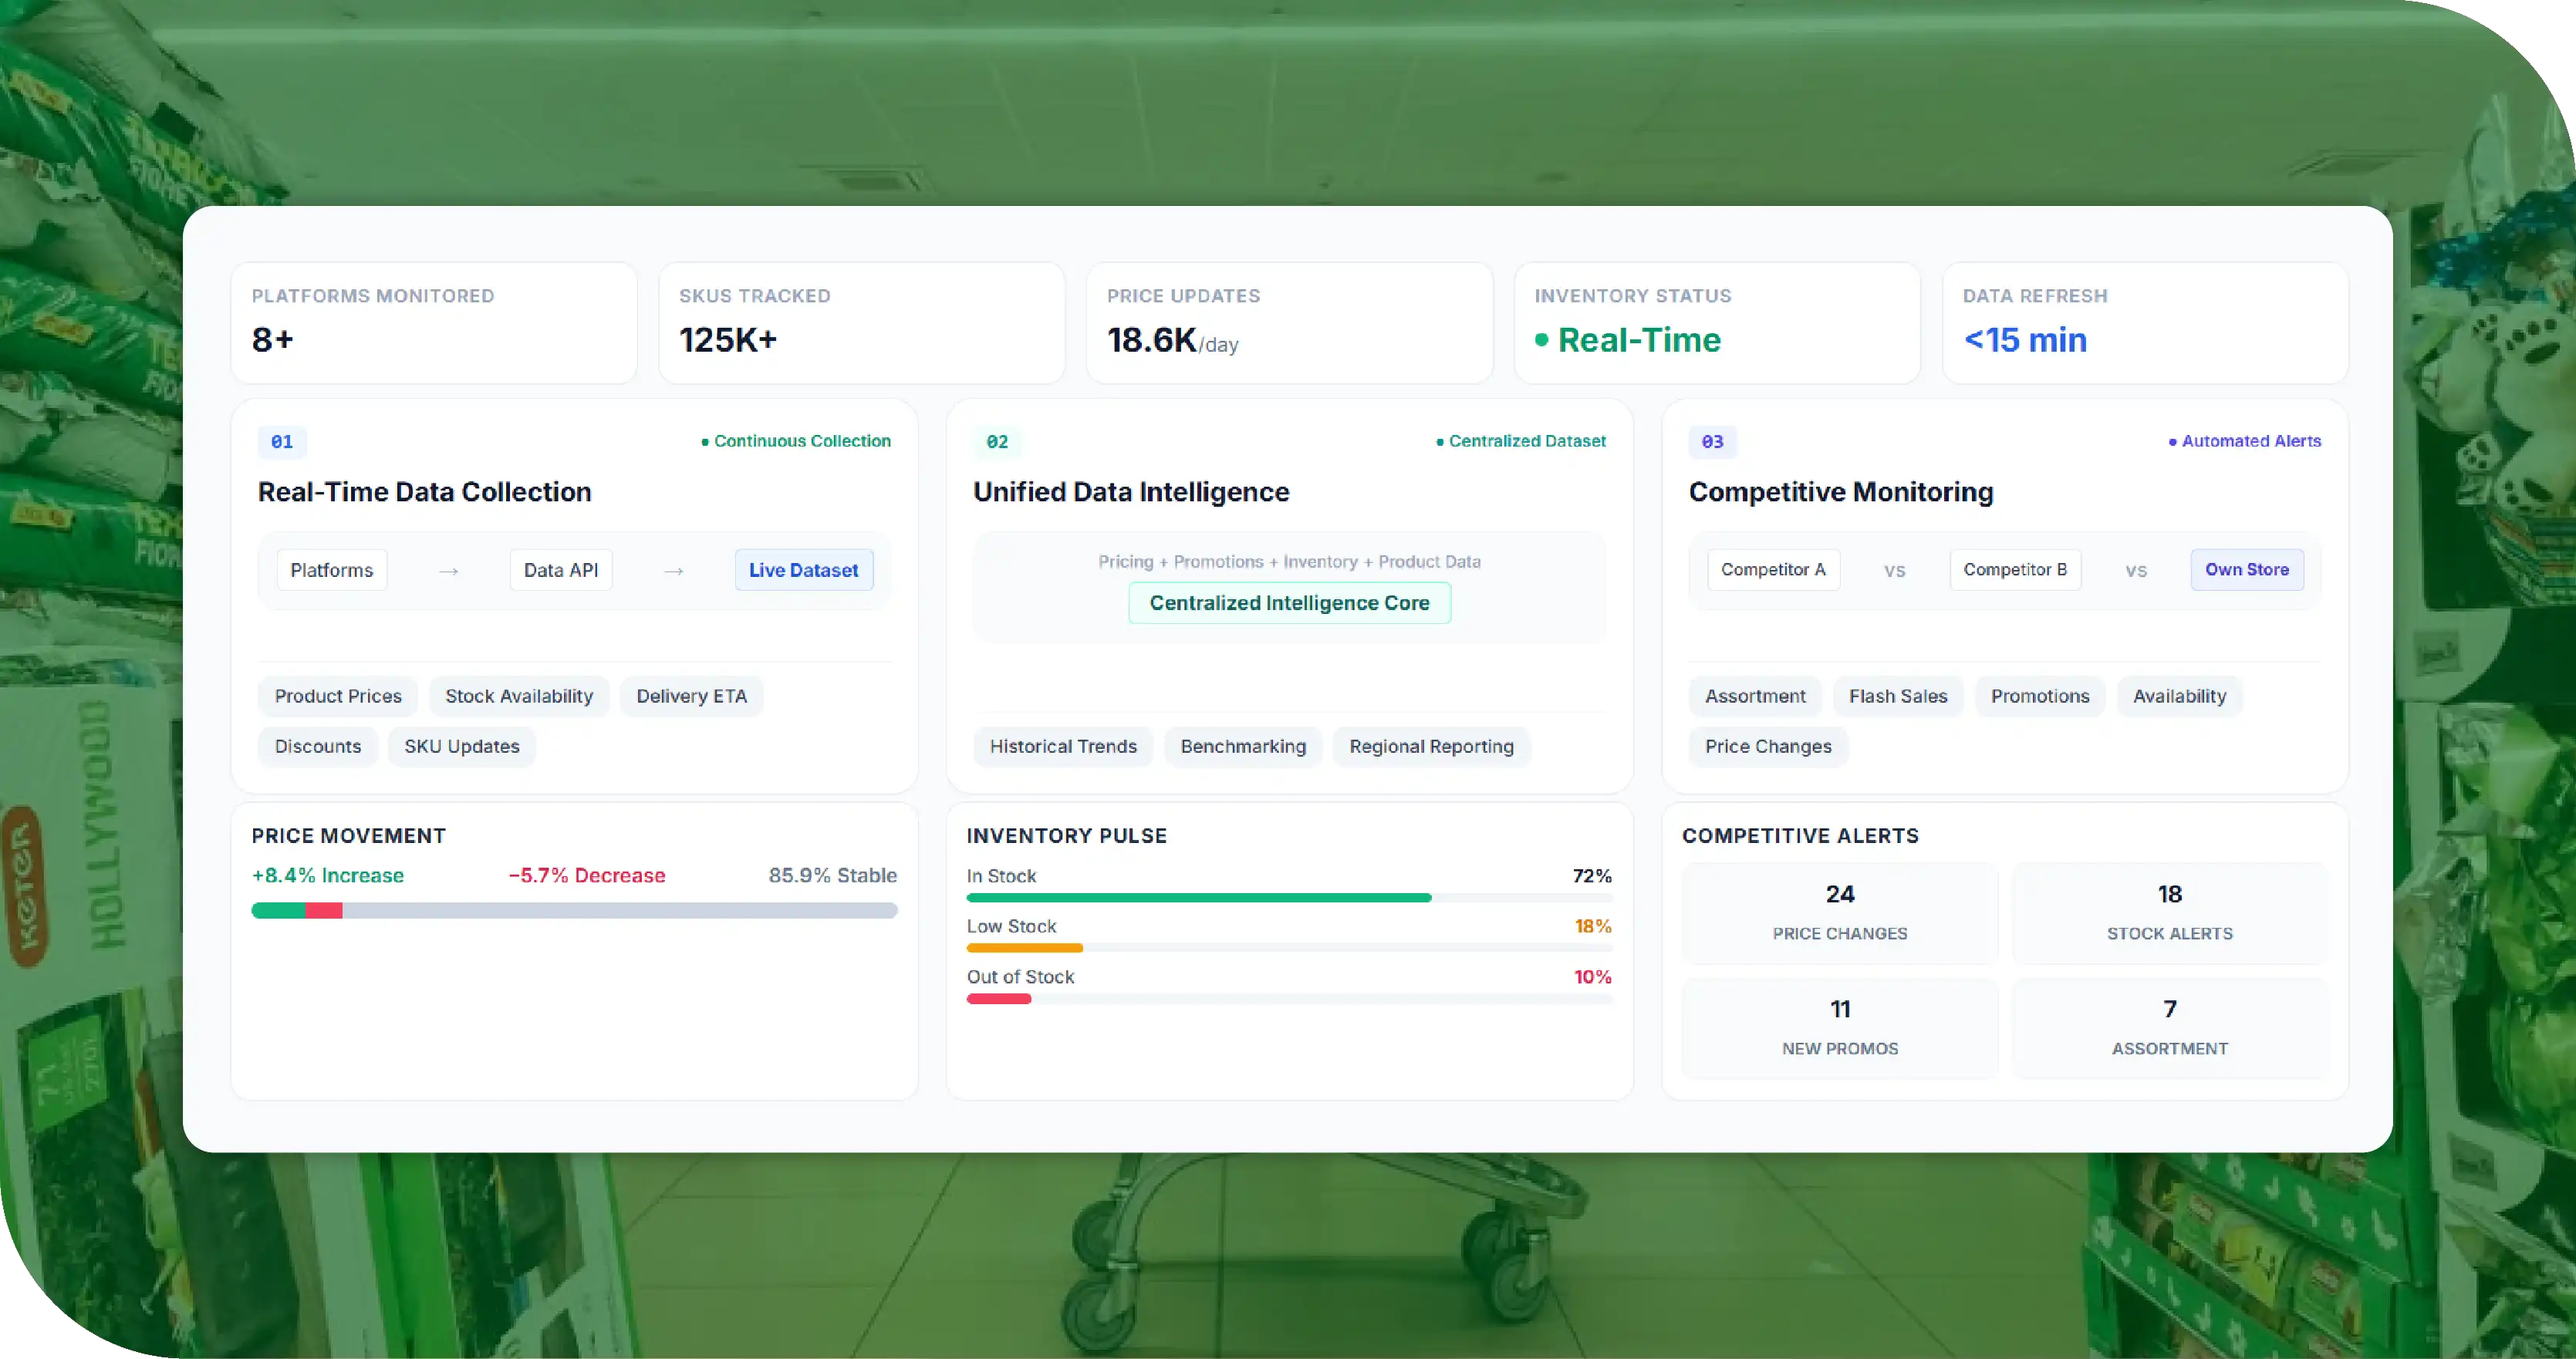
Task: Click the Price Updates 18.6K card
Action: click(1289, 323)
